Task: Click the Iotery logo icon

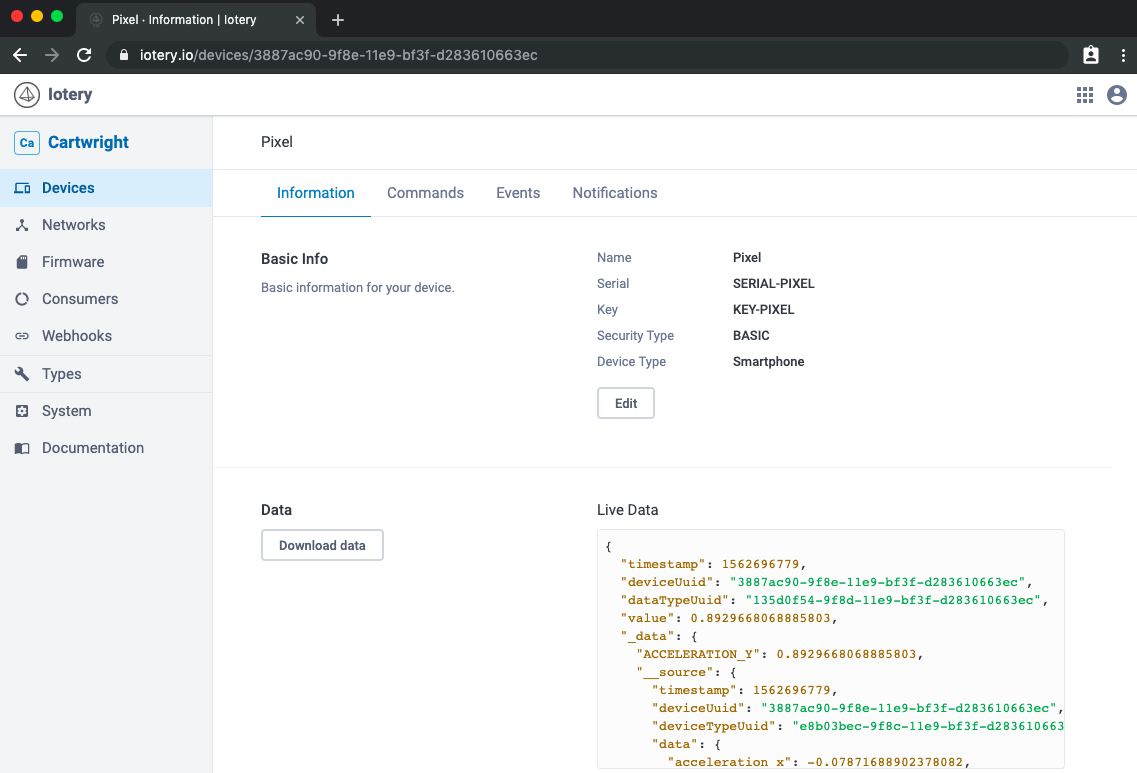Action: tap(27, 95)
